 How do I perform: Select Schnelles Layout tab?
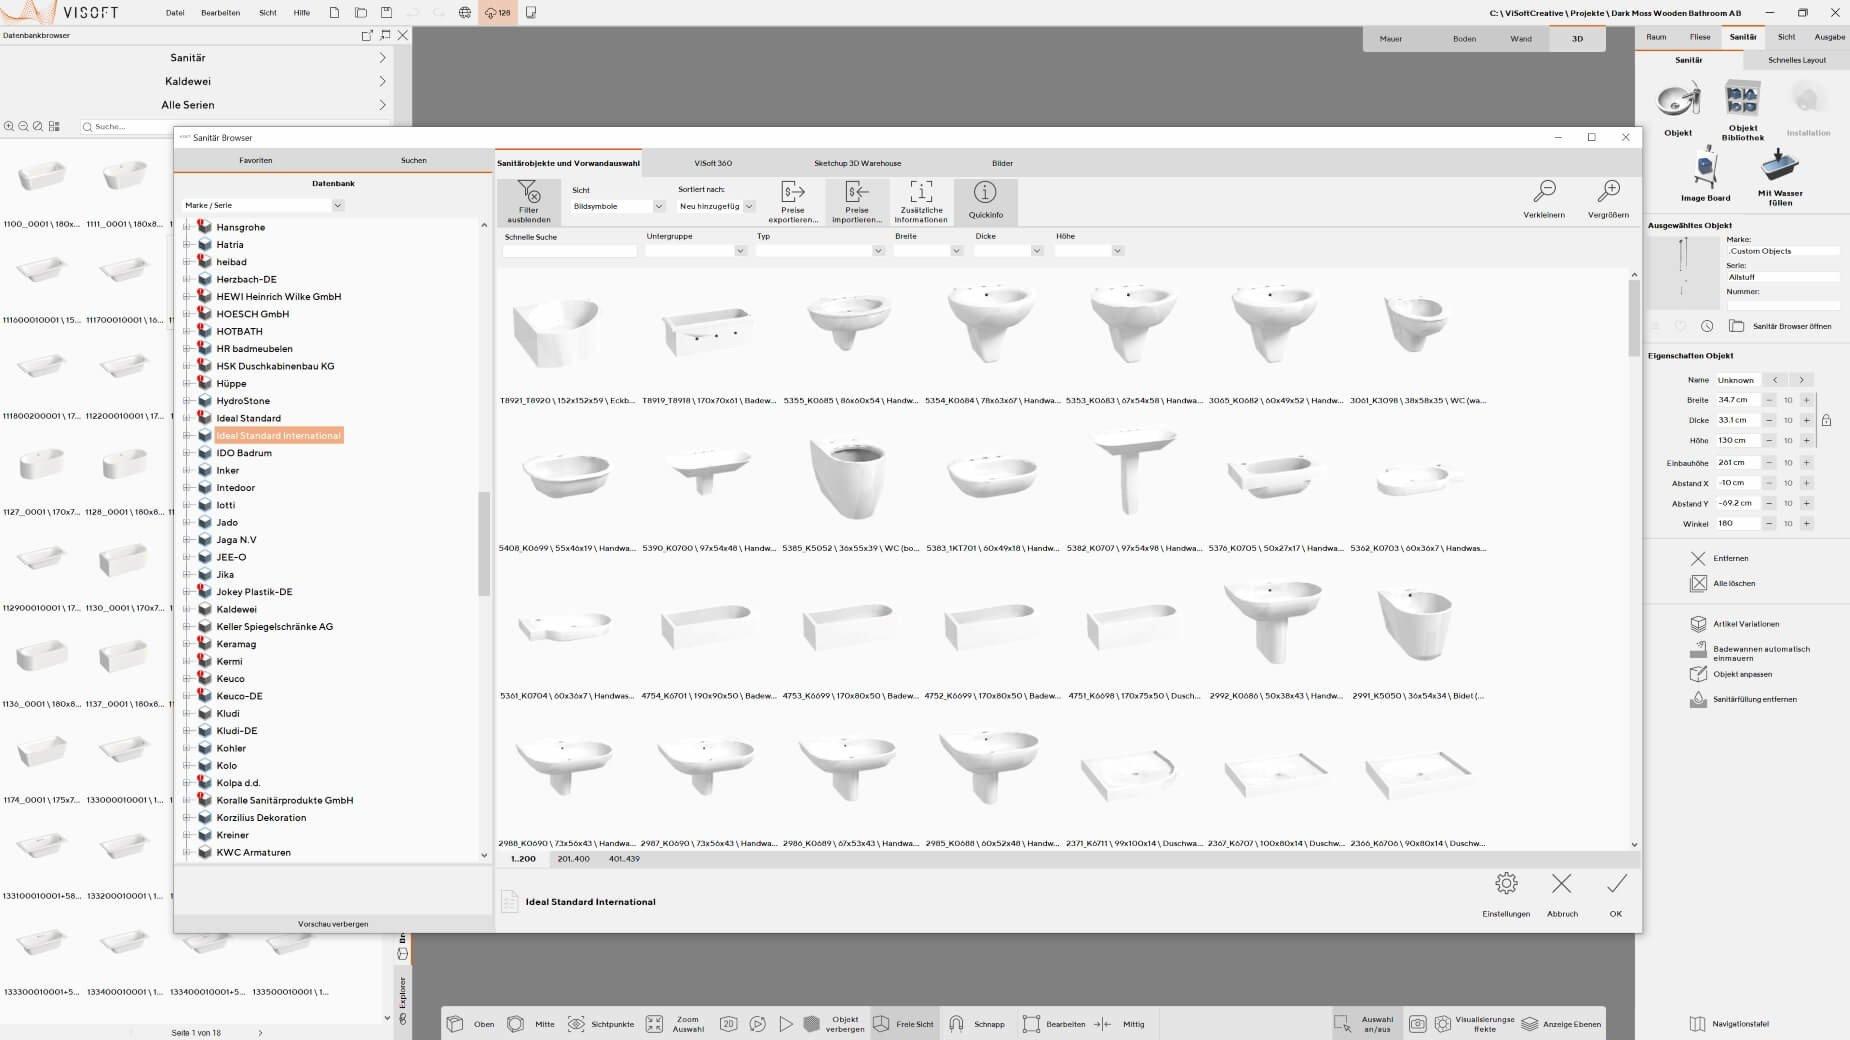coord(1797,60)
